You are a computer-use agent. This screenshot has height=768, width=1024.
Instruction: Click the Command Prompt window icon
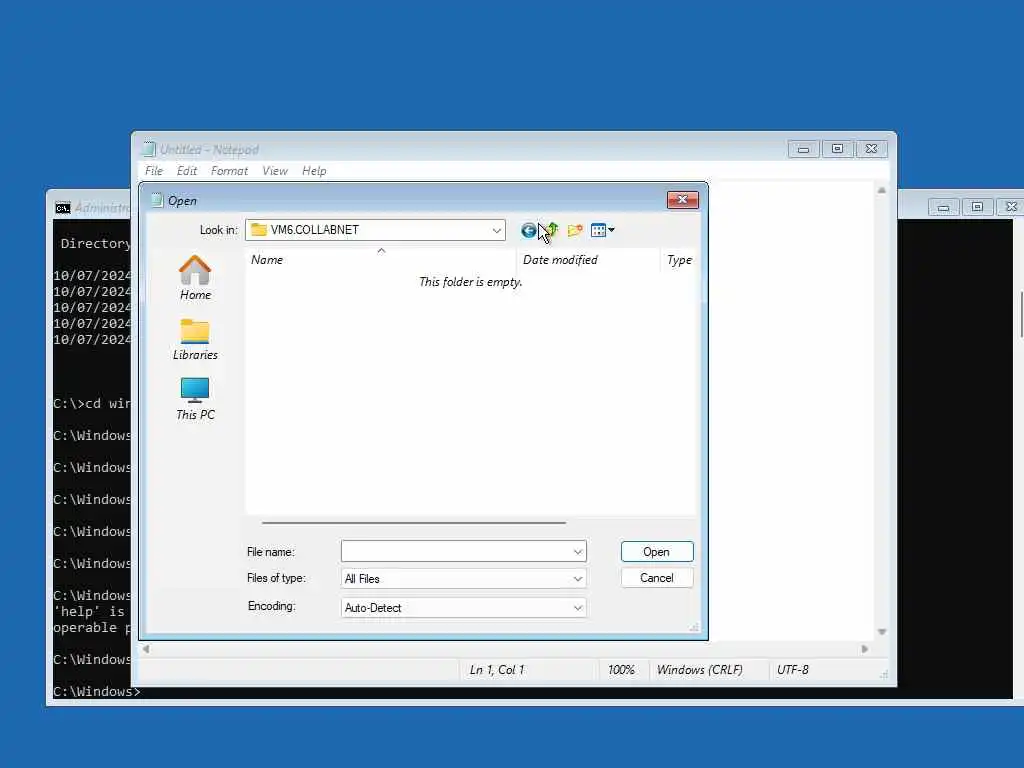(x=63, y=208)
